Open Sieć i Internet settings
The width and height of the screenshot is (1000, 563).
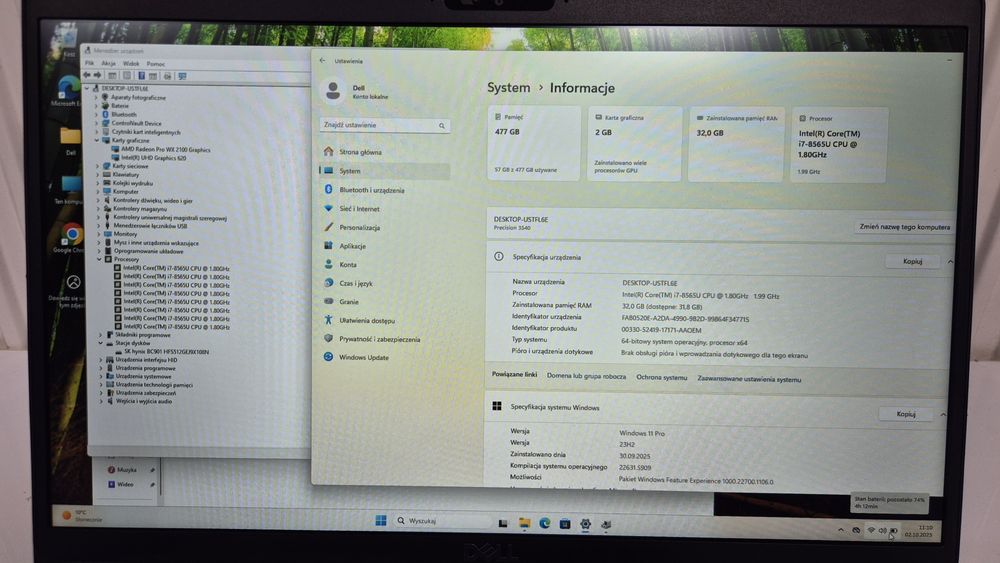coord(359,208)
